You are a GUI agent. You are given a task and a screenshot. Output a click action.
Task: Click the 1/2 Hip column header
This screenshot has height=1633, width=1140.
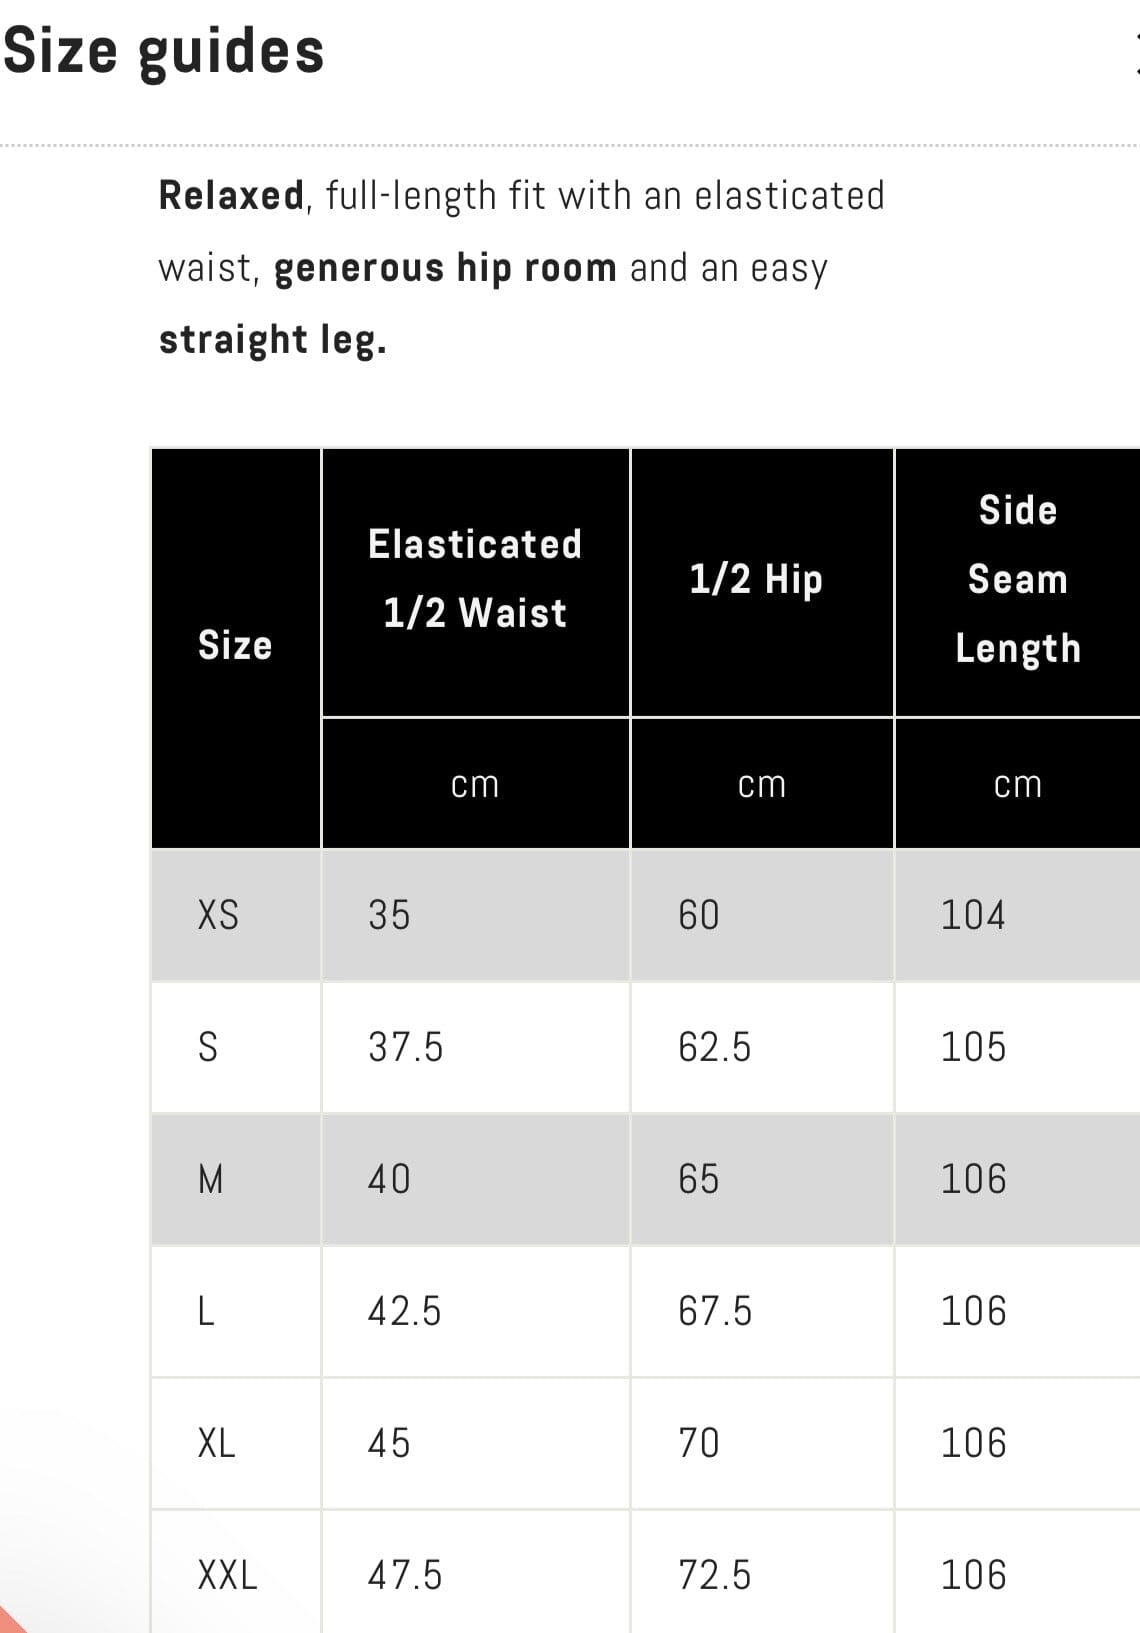pos(756,580)
